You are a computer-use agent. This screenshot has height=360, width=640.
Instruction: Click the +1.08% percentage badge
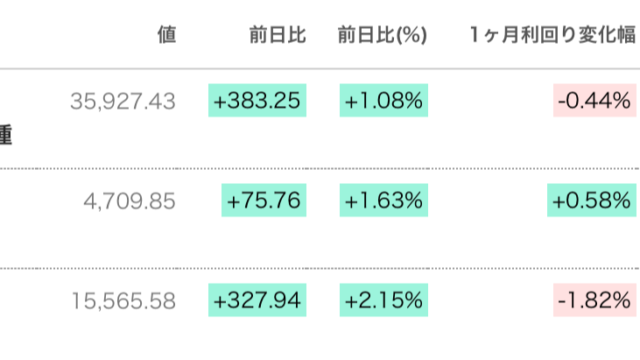click(384, 100)
